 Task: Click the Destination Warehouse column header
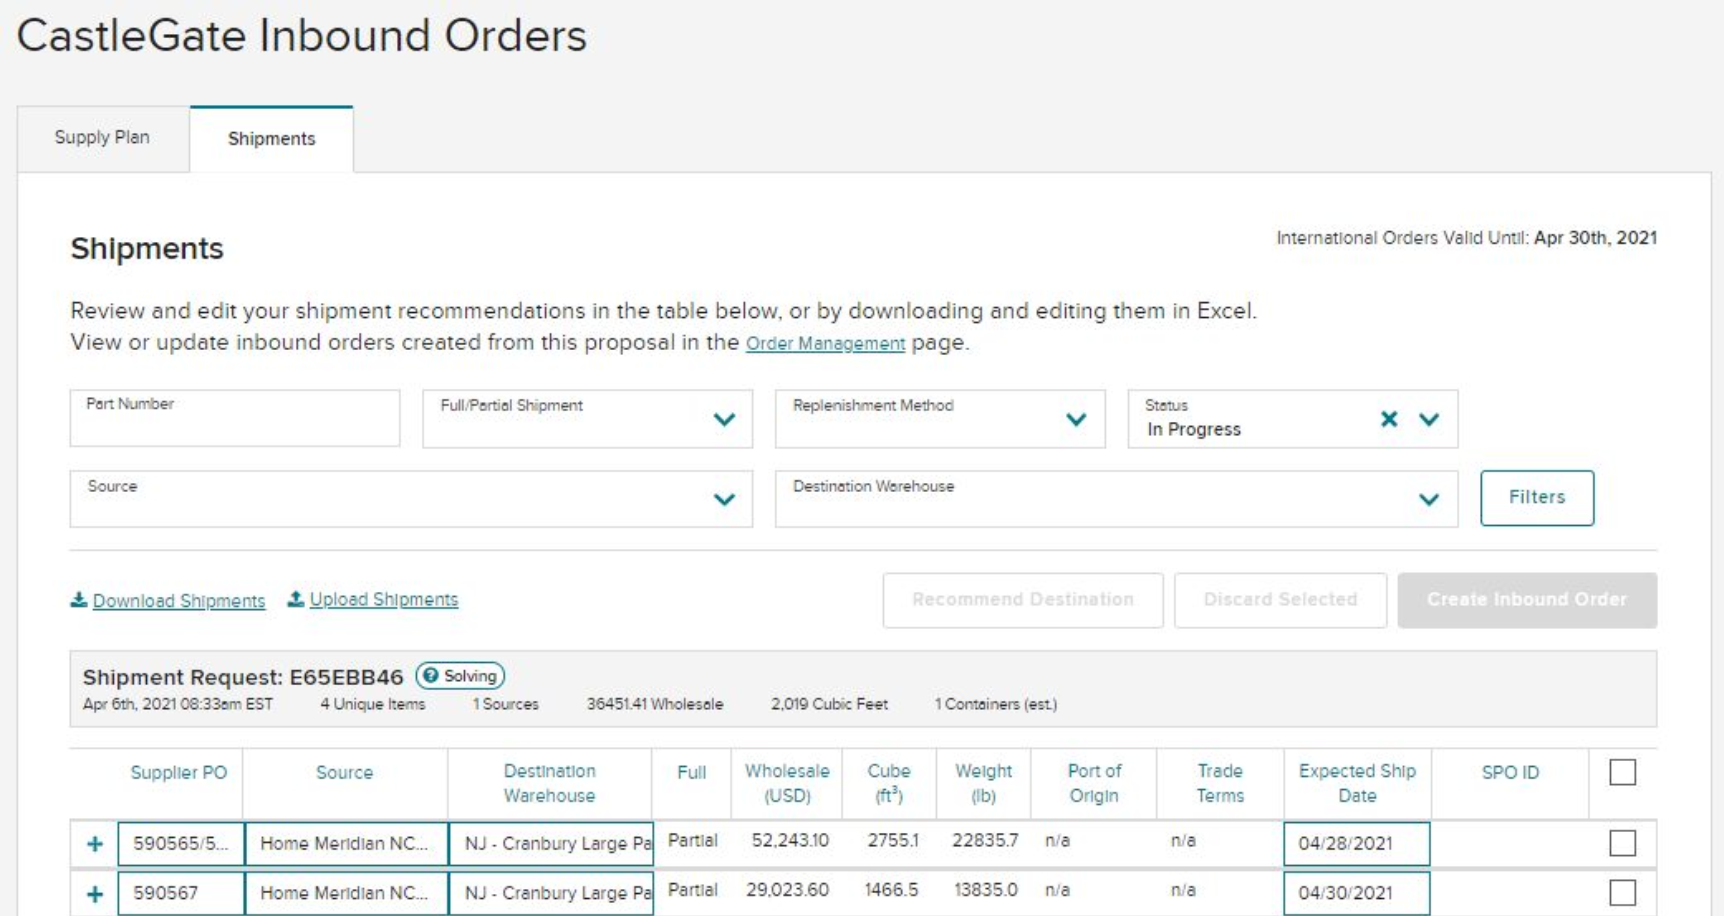(549, 783)
